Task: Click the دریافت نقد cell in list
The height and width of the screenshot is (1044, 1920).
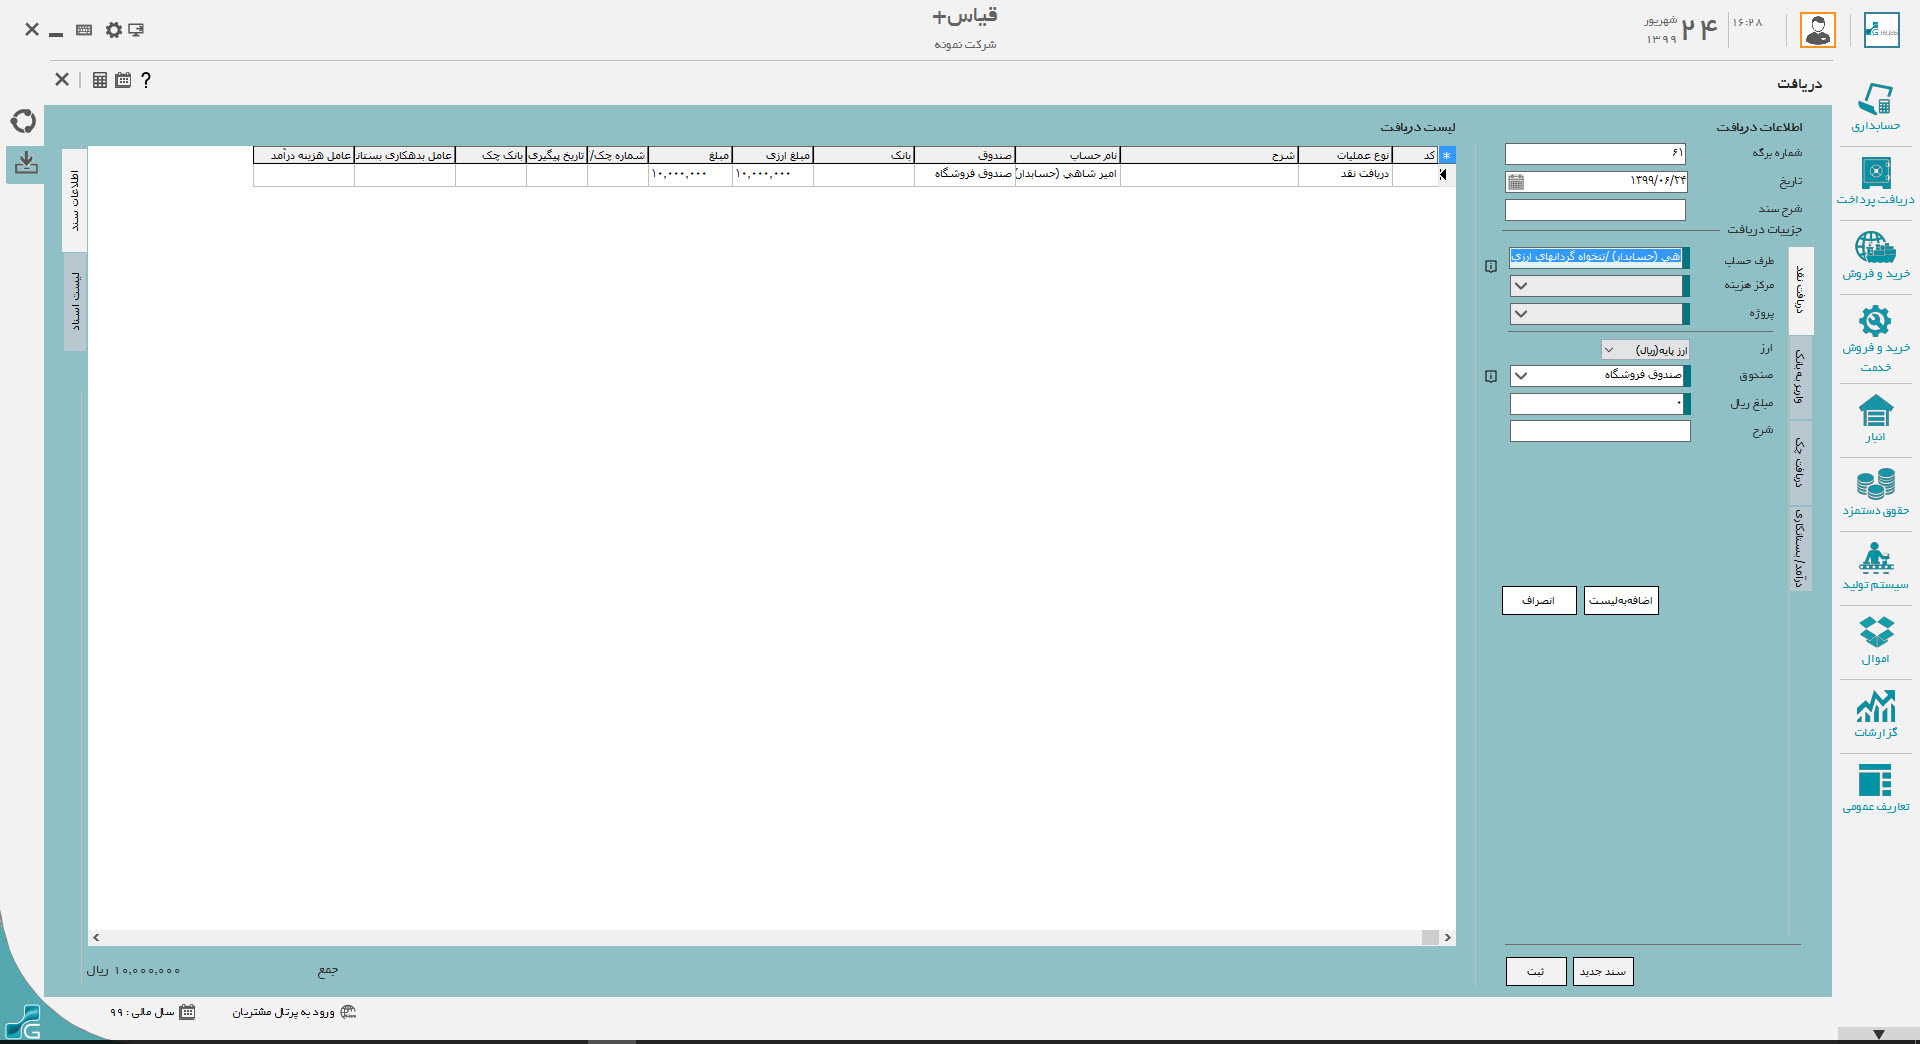Action: point(1345,174)
